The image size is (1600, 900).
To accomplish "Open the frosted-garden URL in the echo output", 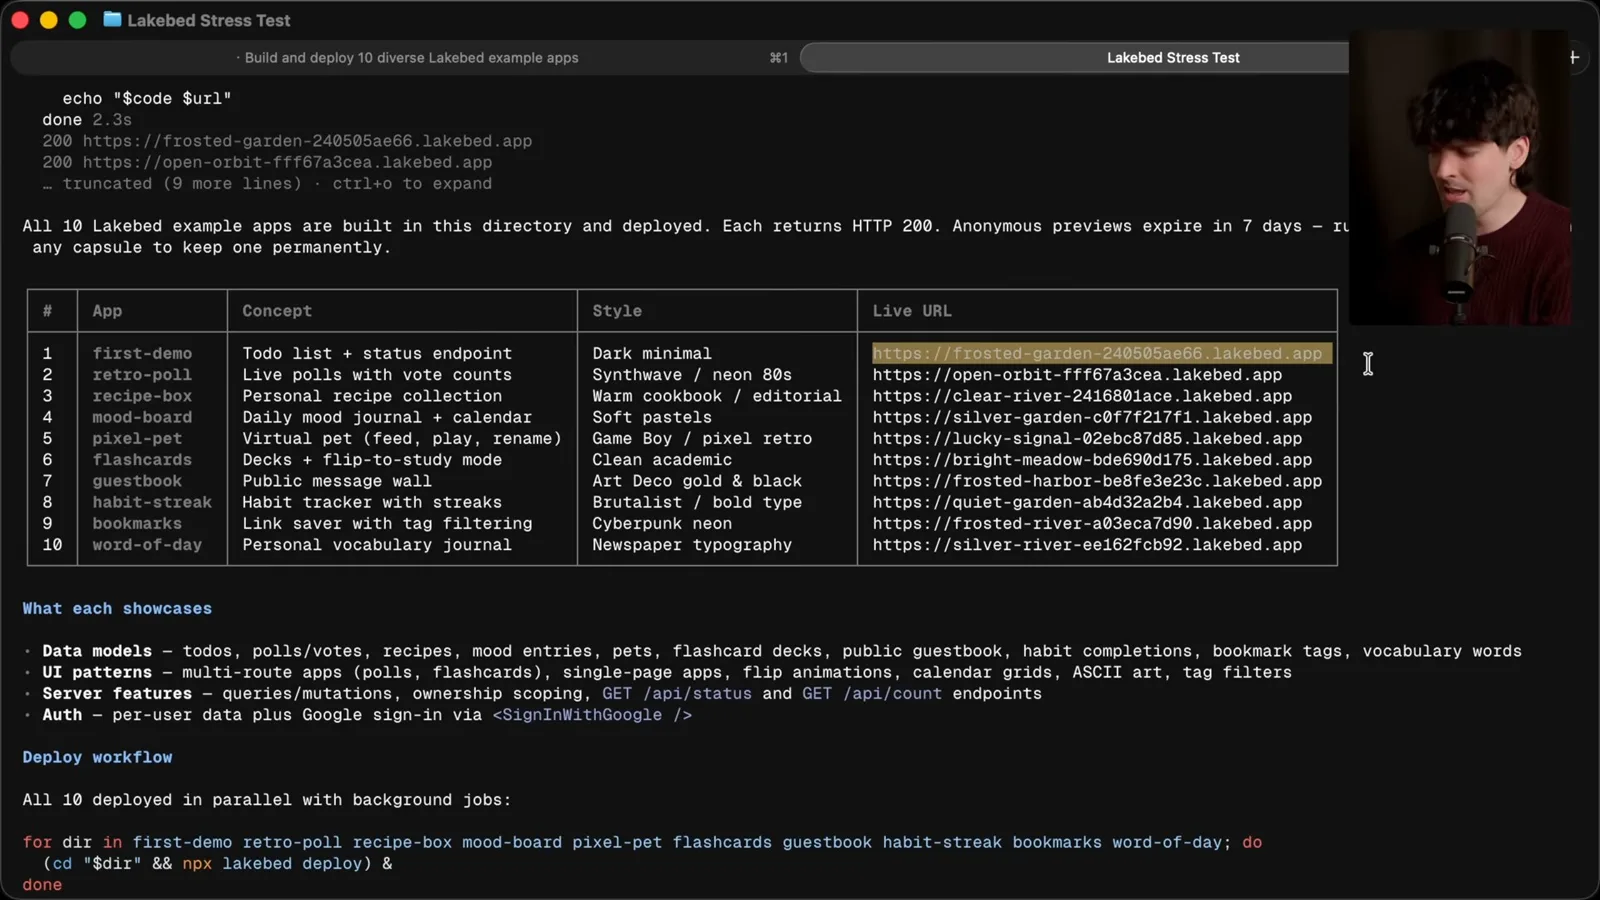I will pyautogui.click(x=307, y=141).
